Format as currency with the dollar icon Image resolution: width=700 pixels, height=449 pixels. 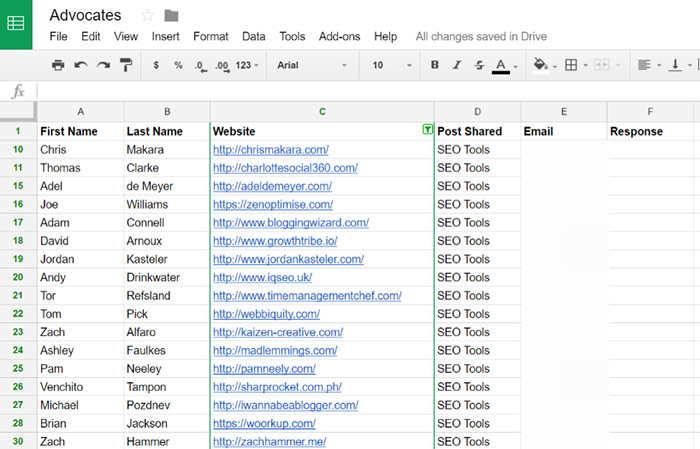[x=156, y=65]
